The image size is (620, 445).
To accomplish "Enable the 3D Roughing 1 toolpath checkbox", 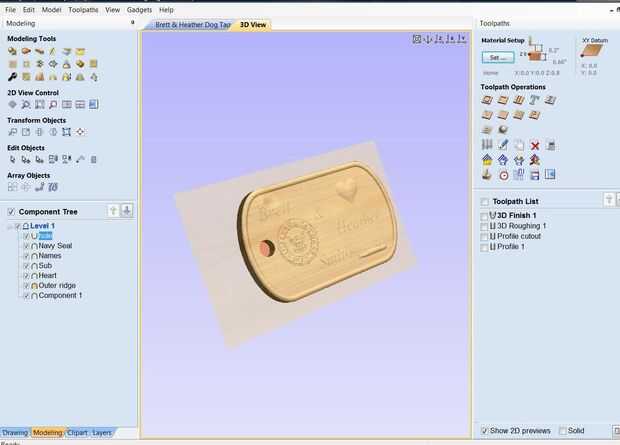I will (484, 226).
